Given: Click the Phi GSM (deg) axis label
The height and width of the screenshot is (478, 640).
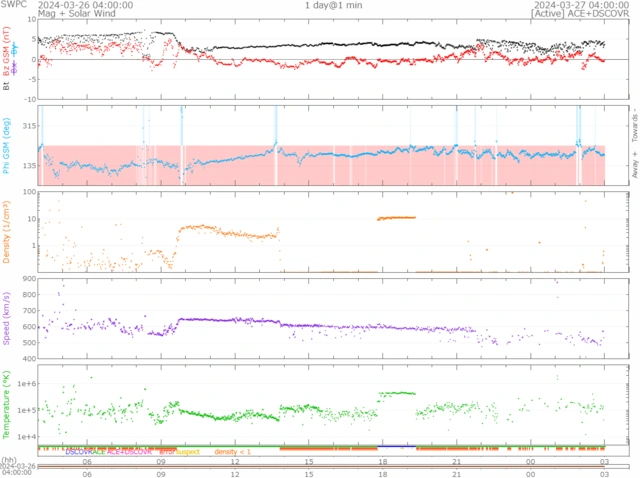Looking at the screenshot, I should (x=6, y=146).
